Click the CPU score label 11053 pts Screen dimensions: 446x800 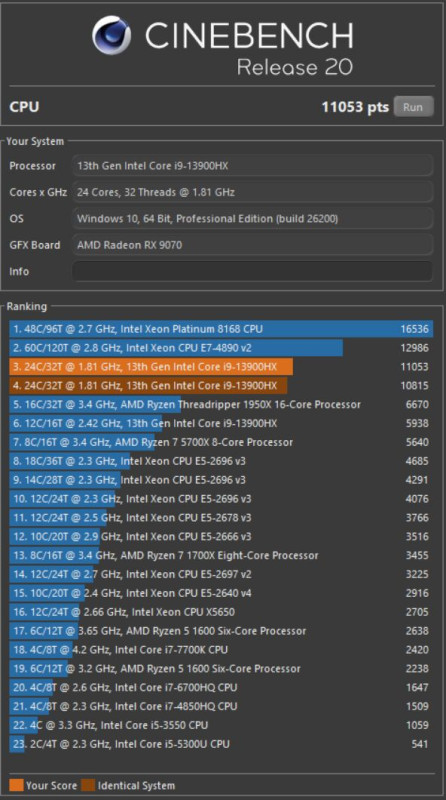(355, 107)
